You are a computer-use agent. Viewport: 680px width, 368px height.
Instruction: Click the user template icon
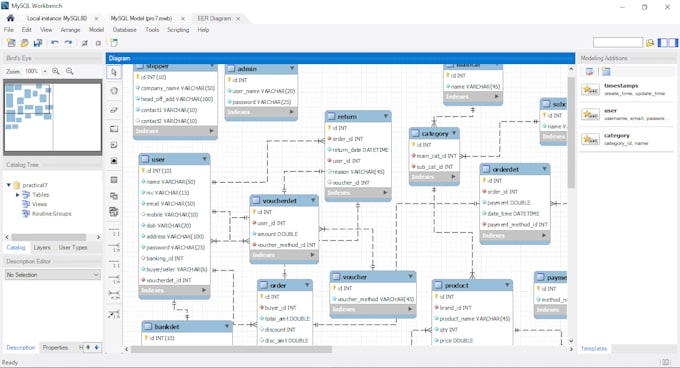590,114
